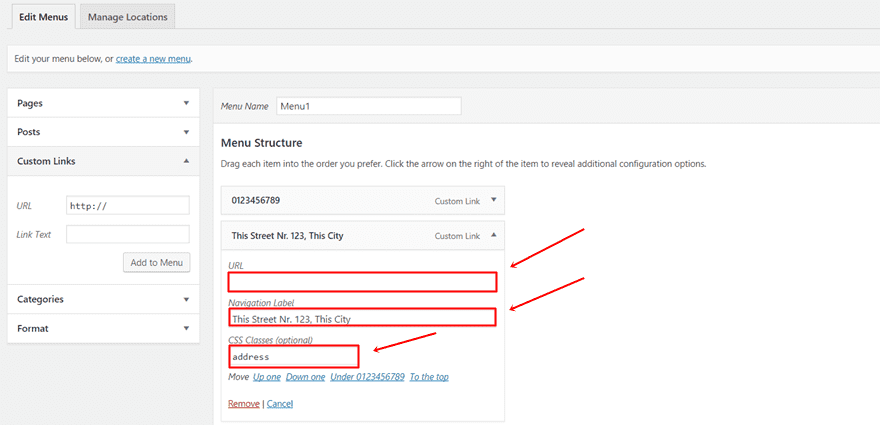Click the create a new menu link

tap(153, 59)
